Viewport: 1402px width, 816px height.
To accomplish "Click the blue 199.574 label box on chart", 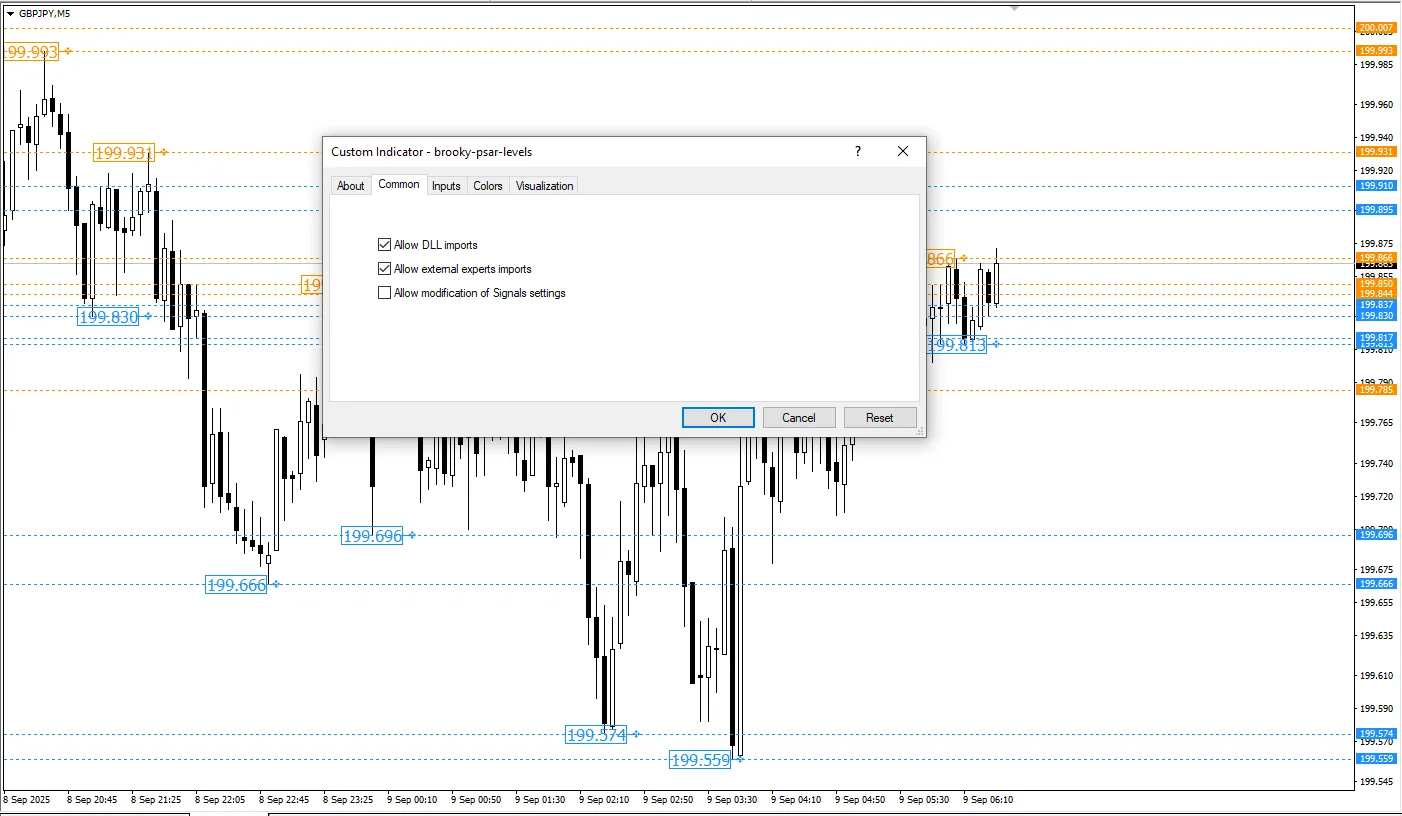I will tap(596, 735).
